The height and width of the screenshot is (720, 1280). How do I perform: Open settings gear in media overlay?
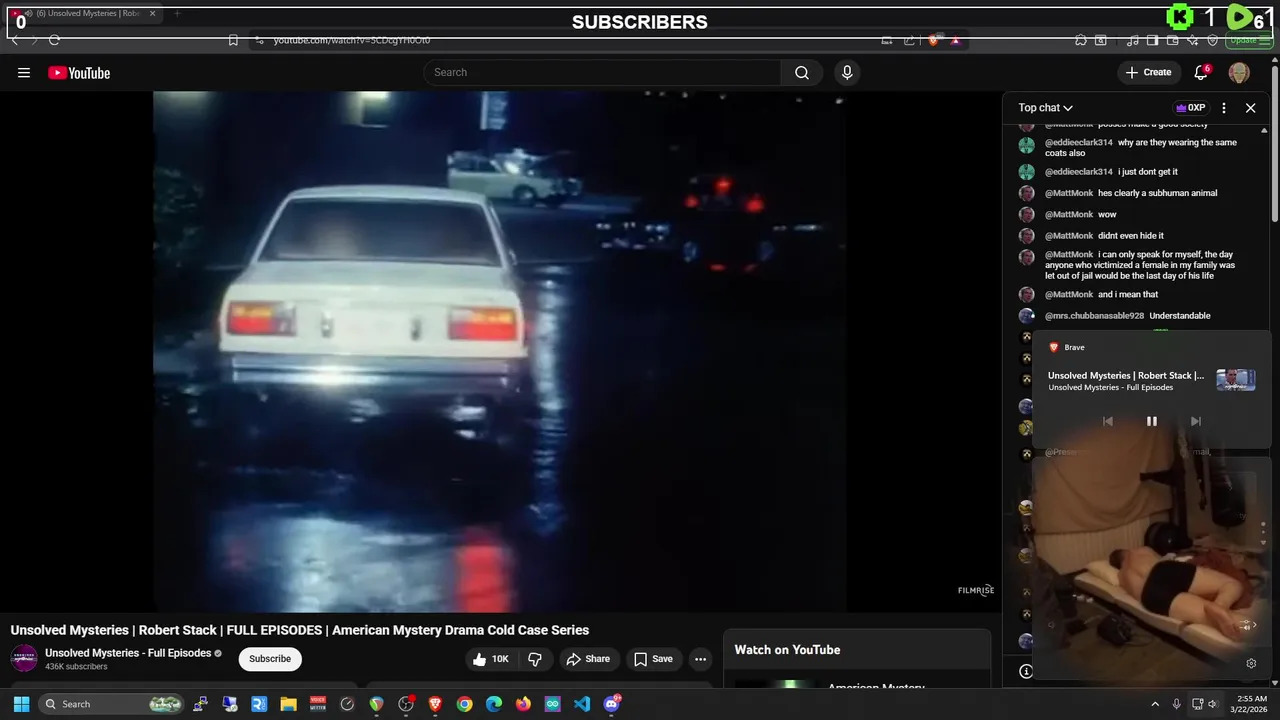tap(1251, 663)
